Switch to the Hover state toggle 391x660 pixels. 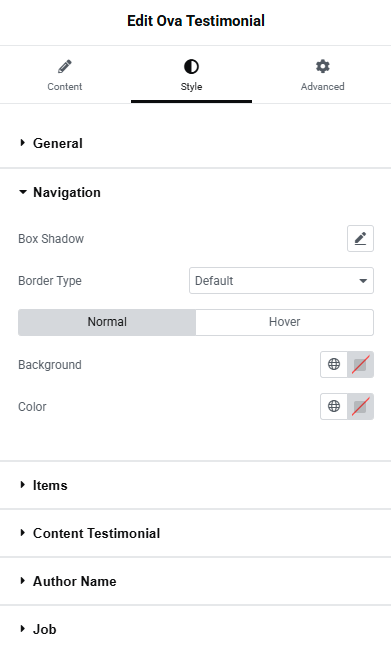point(285,322)
